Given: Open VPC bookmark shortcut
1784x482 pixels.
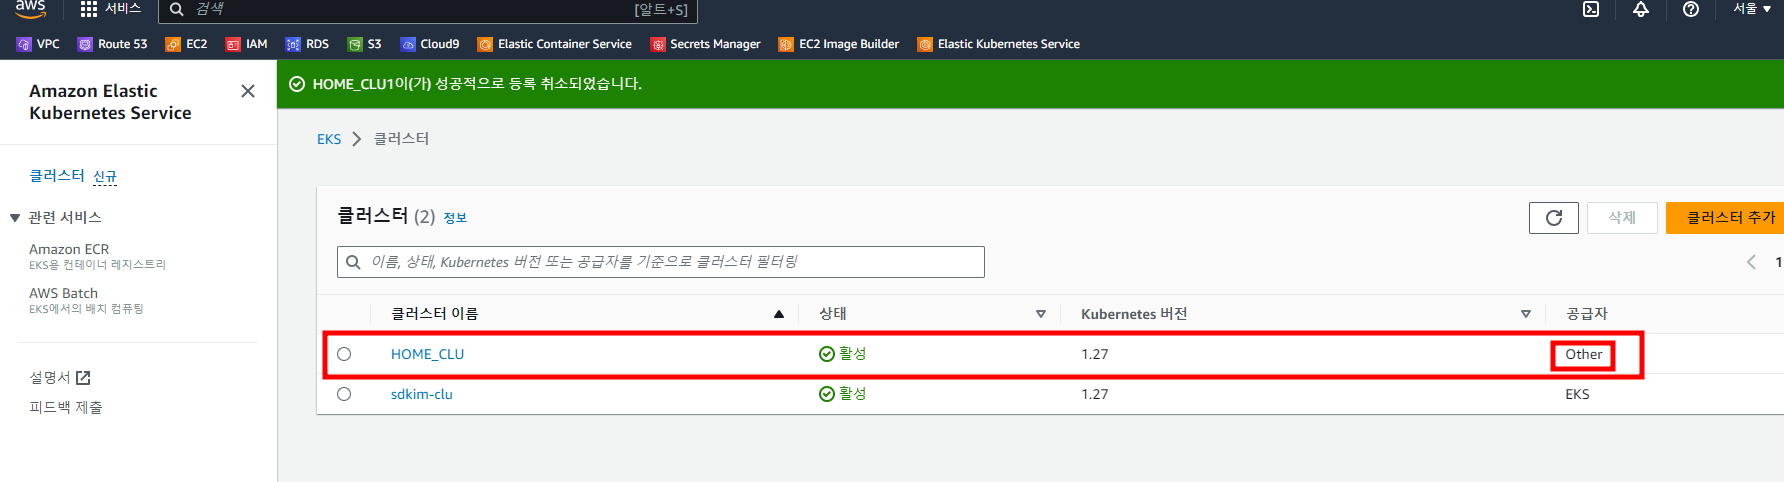Looking at the screenshot, I should click(38, 44).
